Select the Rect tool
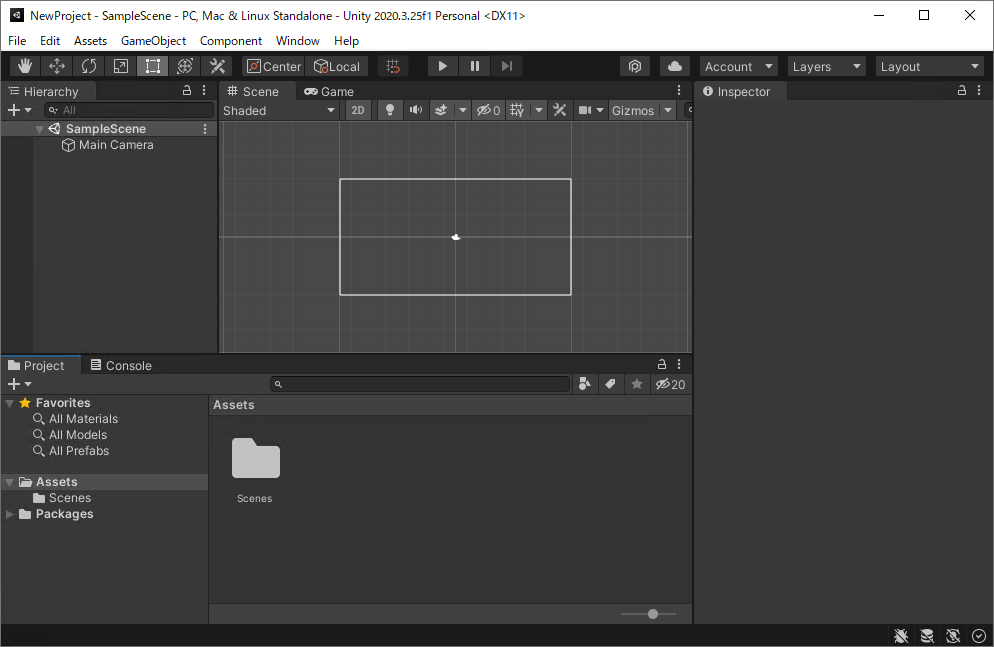 click(x=153, y=66)
